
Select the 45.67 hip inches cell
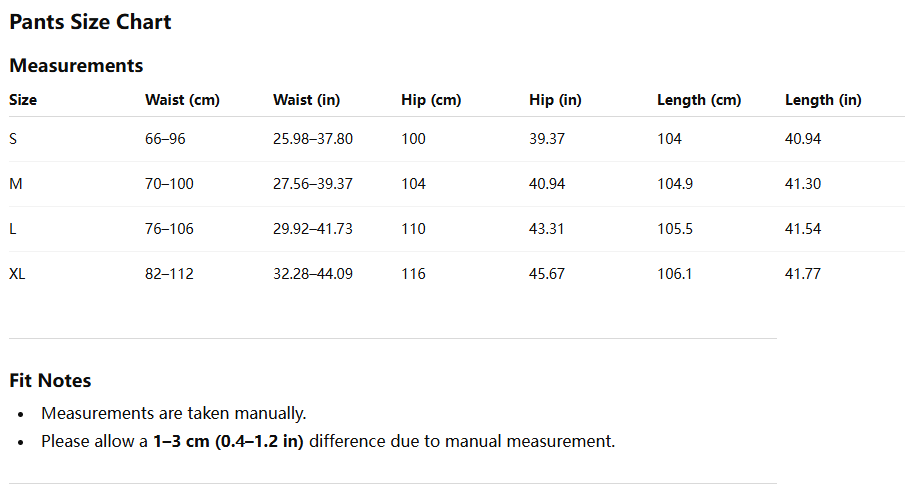[x=547, y=274]
